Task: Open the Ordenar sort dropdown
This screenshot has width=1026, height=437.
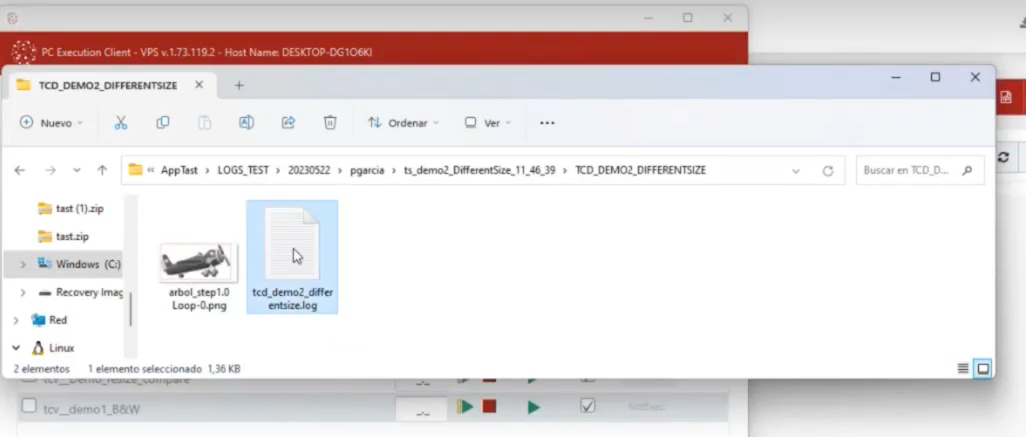Action: click(x=403, y=123)
